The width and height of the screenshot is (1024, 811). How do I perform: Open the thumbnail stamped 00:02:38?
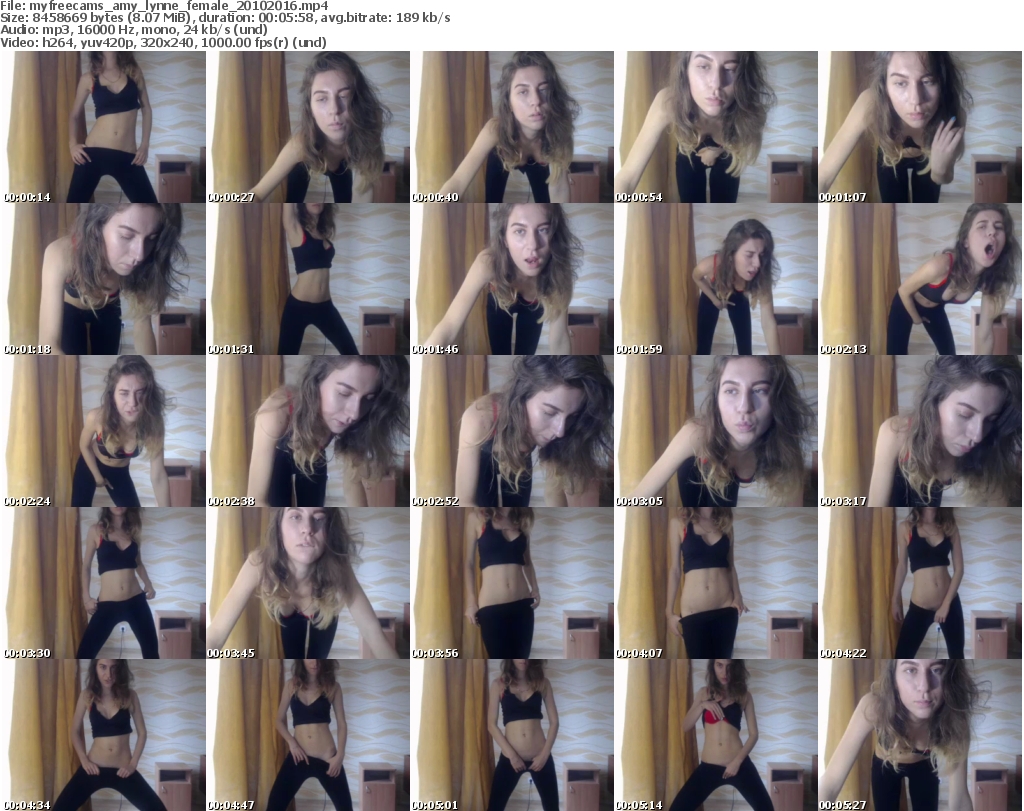[x=308, y=431]
